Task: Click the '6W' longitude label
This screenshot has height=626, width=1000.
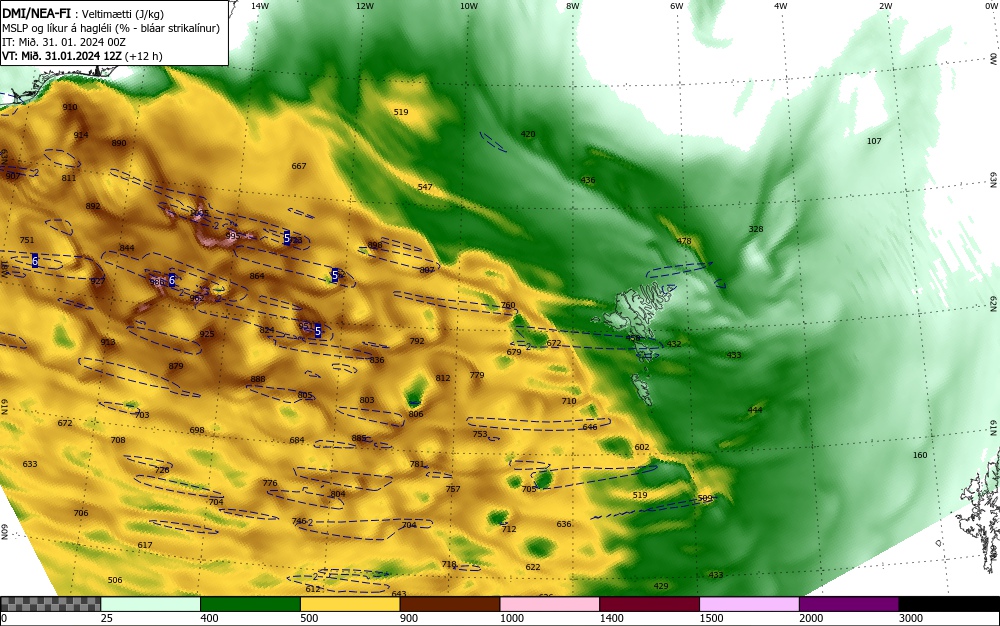Action: (x=677, y=6)
